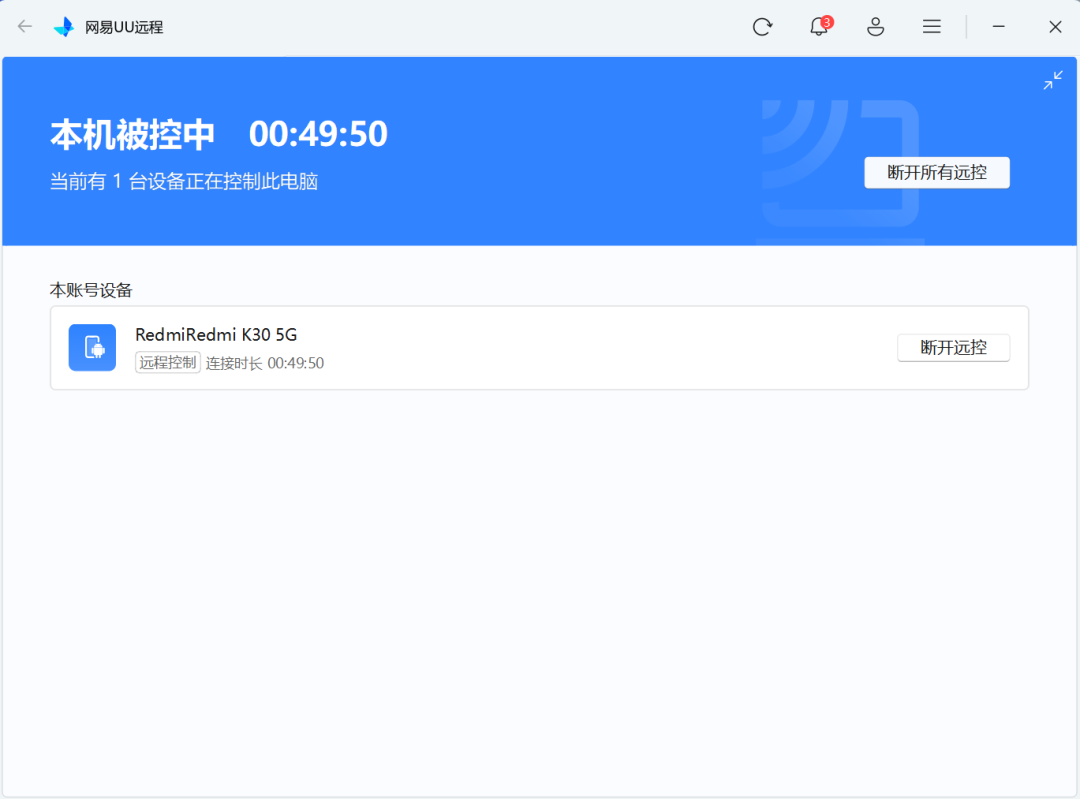Viewport: 1080px width, 799px height.
Task: Click the red notification badge showing 3
Action: [827, 19]
